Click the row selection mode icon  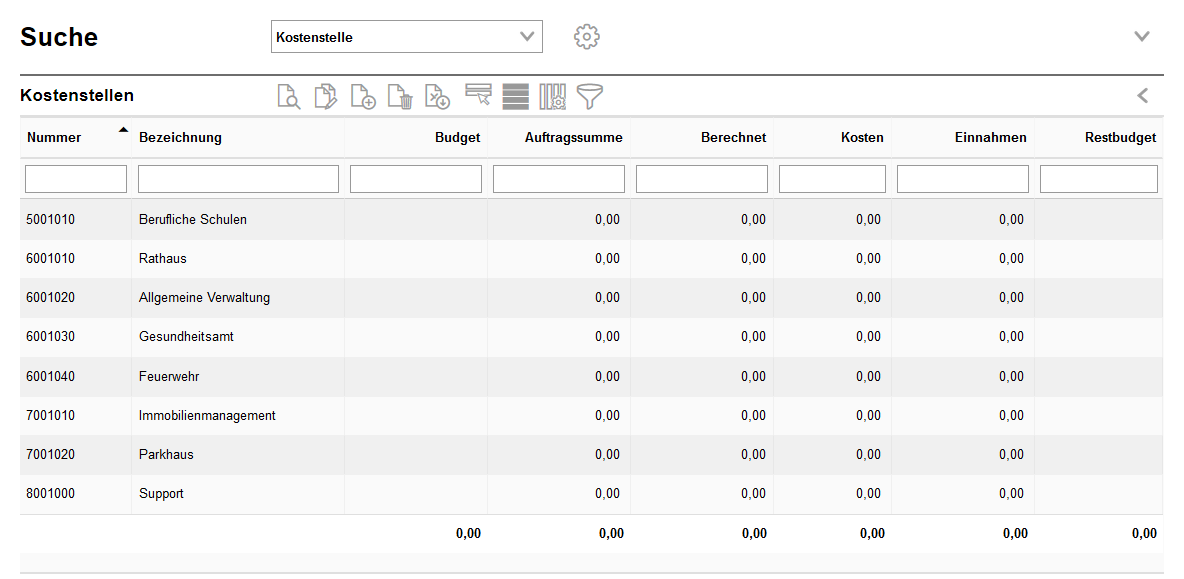[x=478, y=96]
